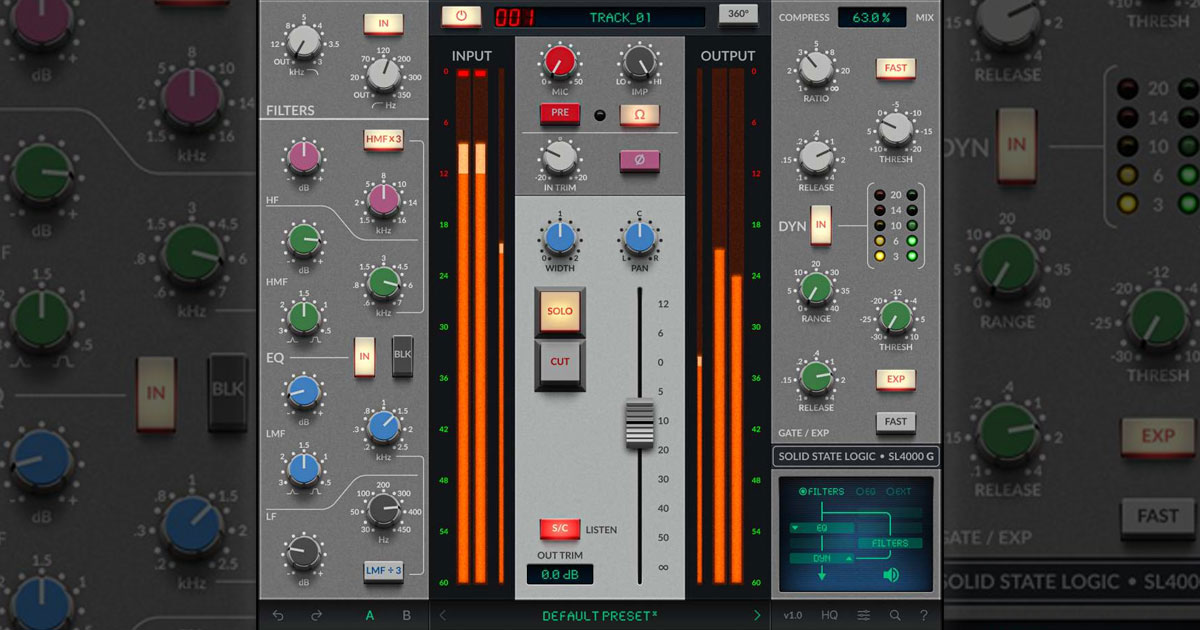Toggle the DYN IN button

pos(822,225)
